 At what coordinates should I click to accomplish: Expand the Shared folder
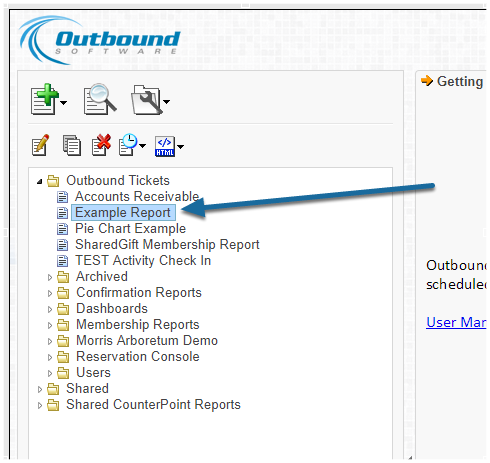click(x=40, y=389)
